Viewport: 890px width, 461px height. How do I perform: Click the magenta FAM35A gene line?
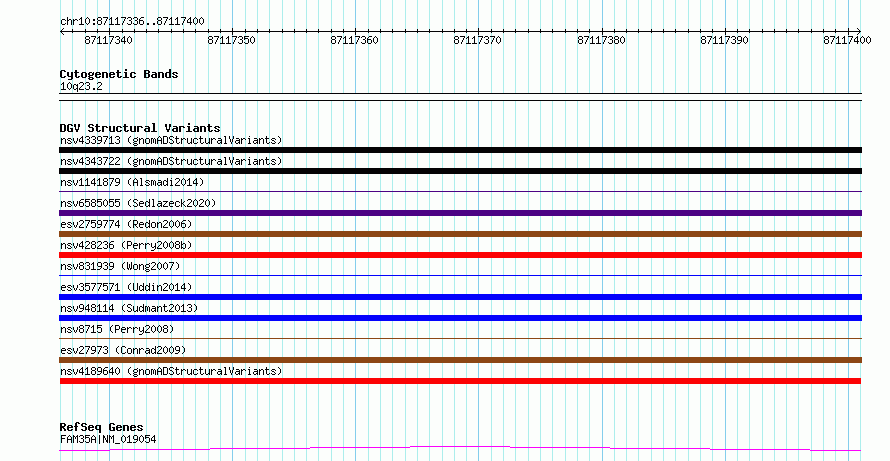click(460, 449)
